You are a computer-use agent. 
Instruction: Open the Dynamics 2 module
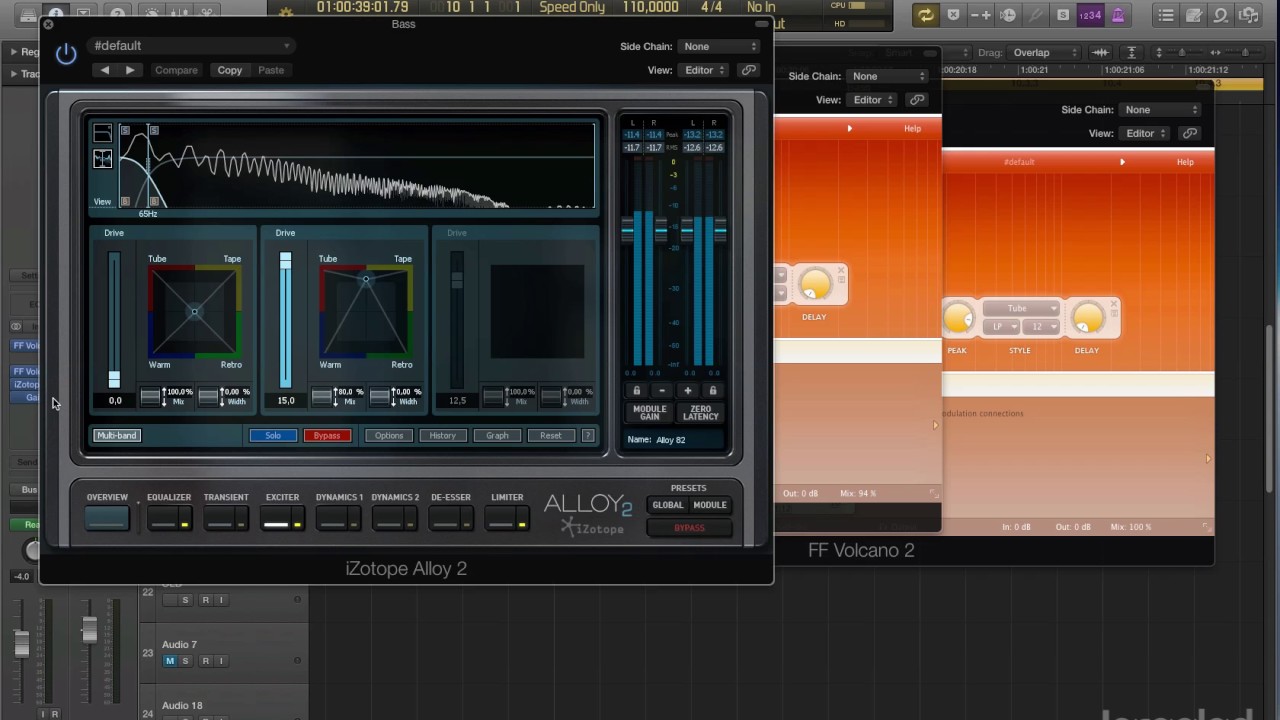click(388, 518)
